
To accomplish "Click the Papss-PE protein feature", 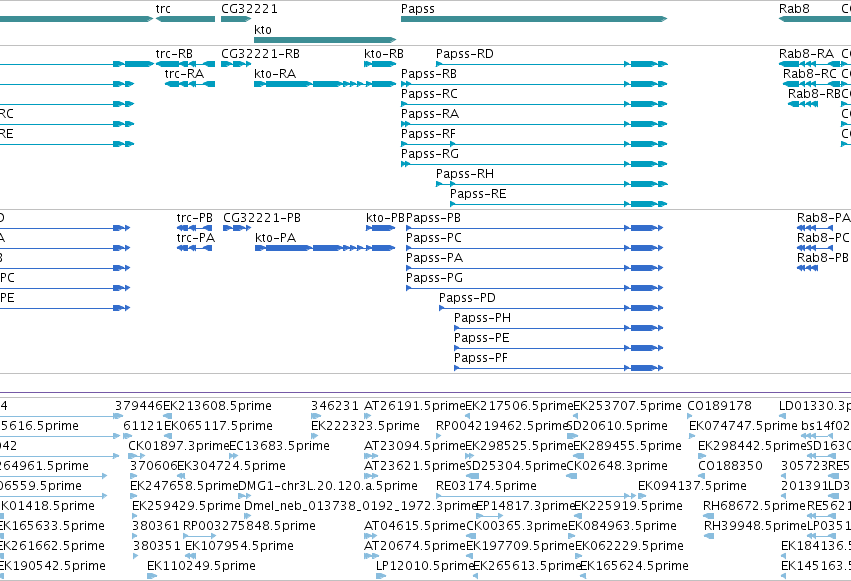I will click(x=558, y=348).
